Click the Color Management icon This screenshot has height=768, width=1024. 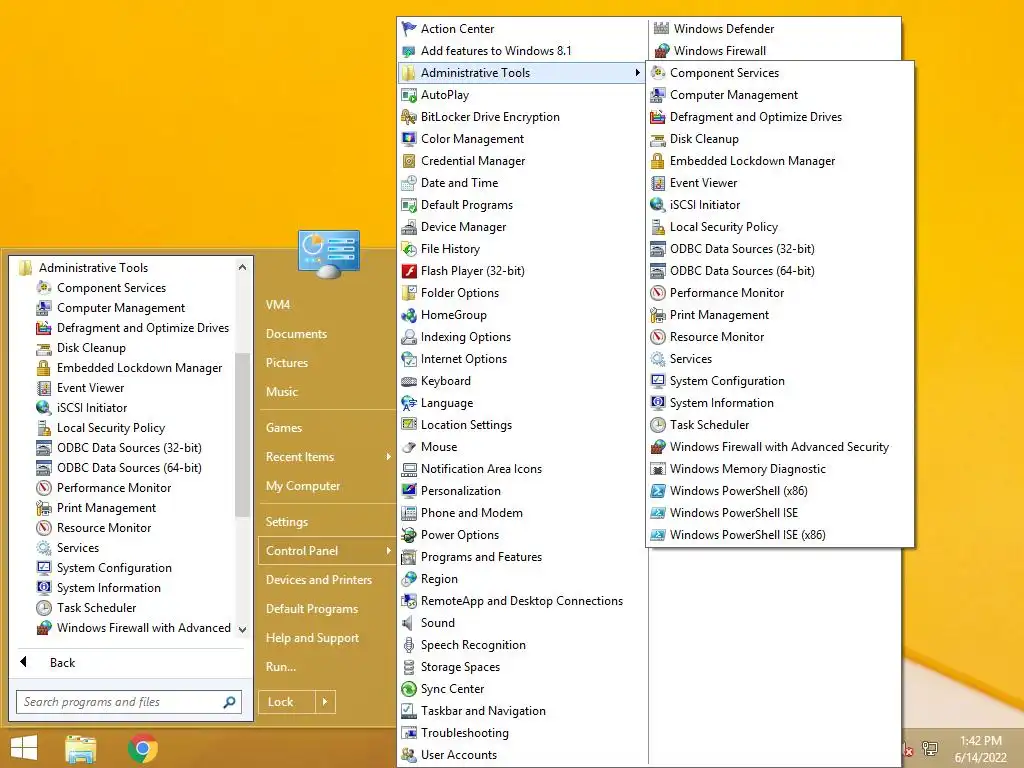(409, 139)
